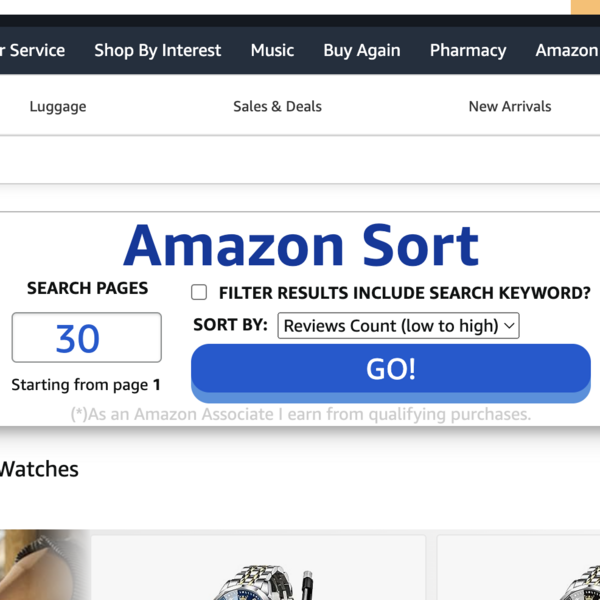Click the dropdown chevron beside Reviews Count

(509, 326)
